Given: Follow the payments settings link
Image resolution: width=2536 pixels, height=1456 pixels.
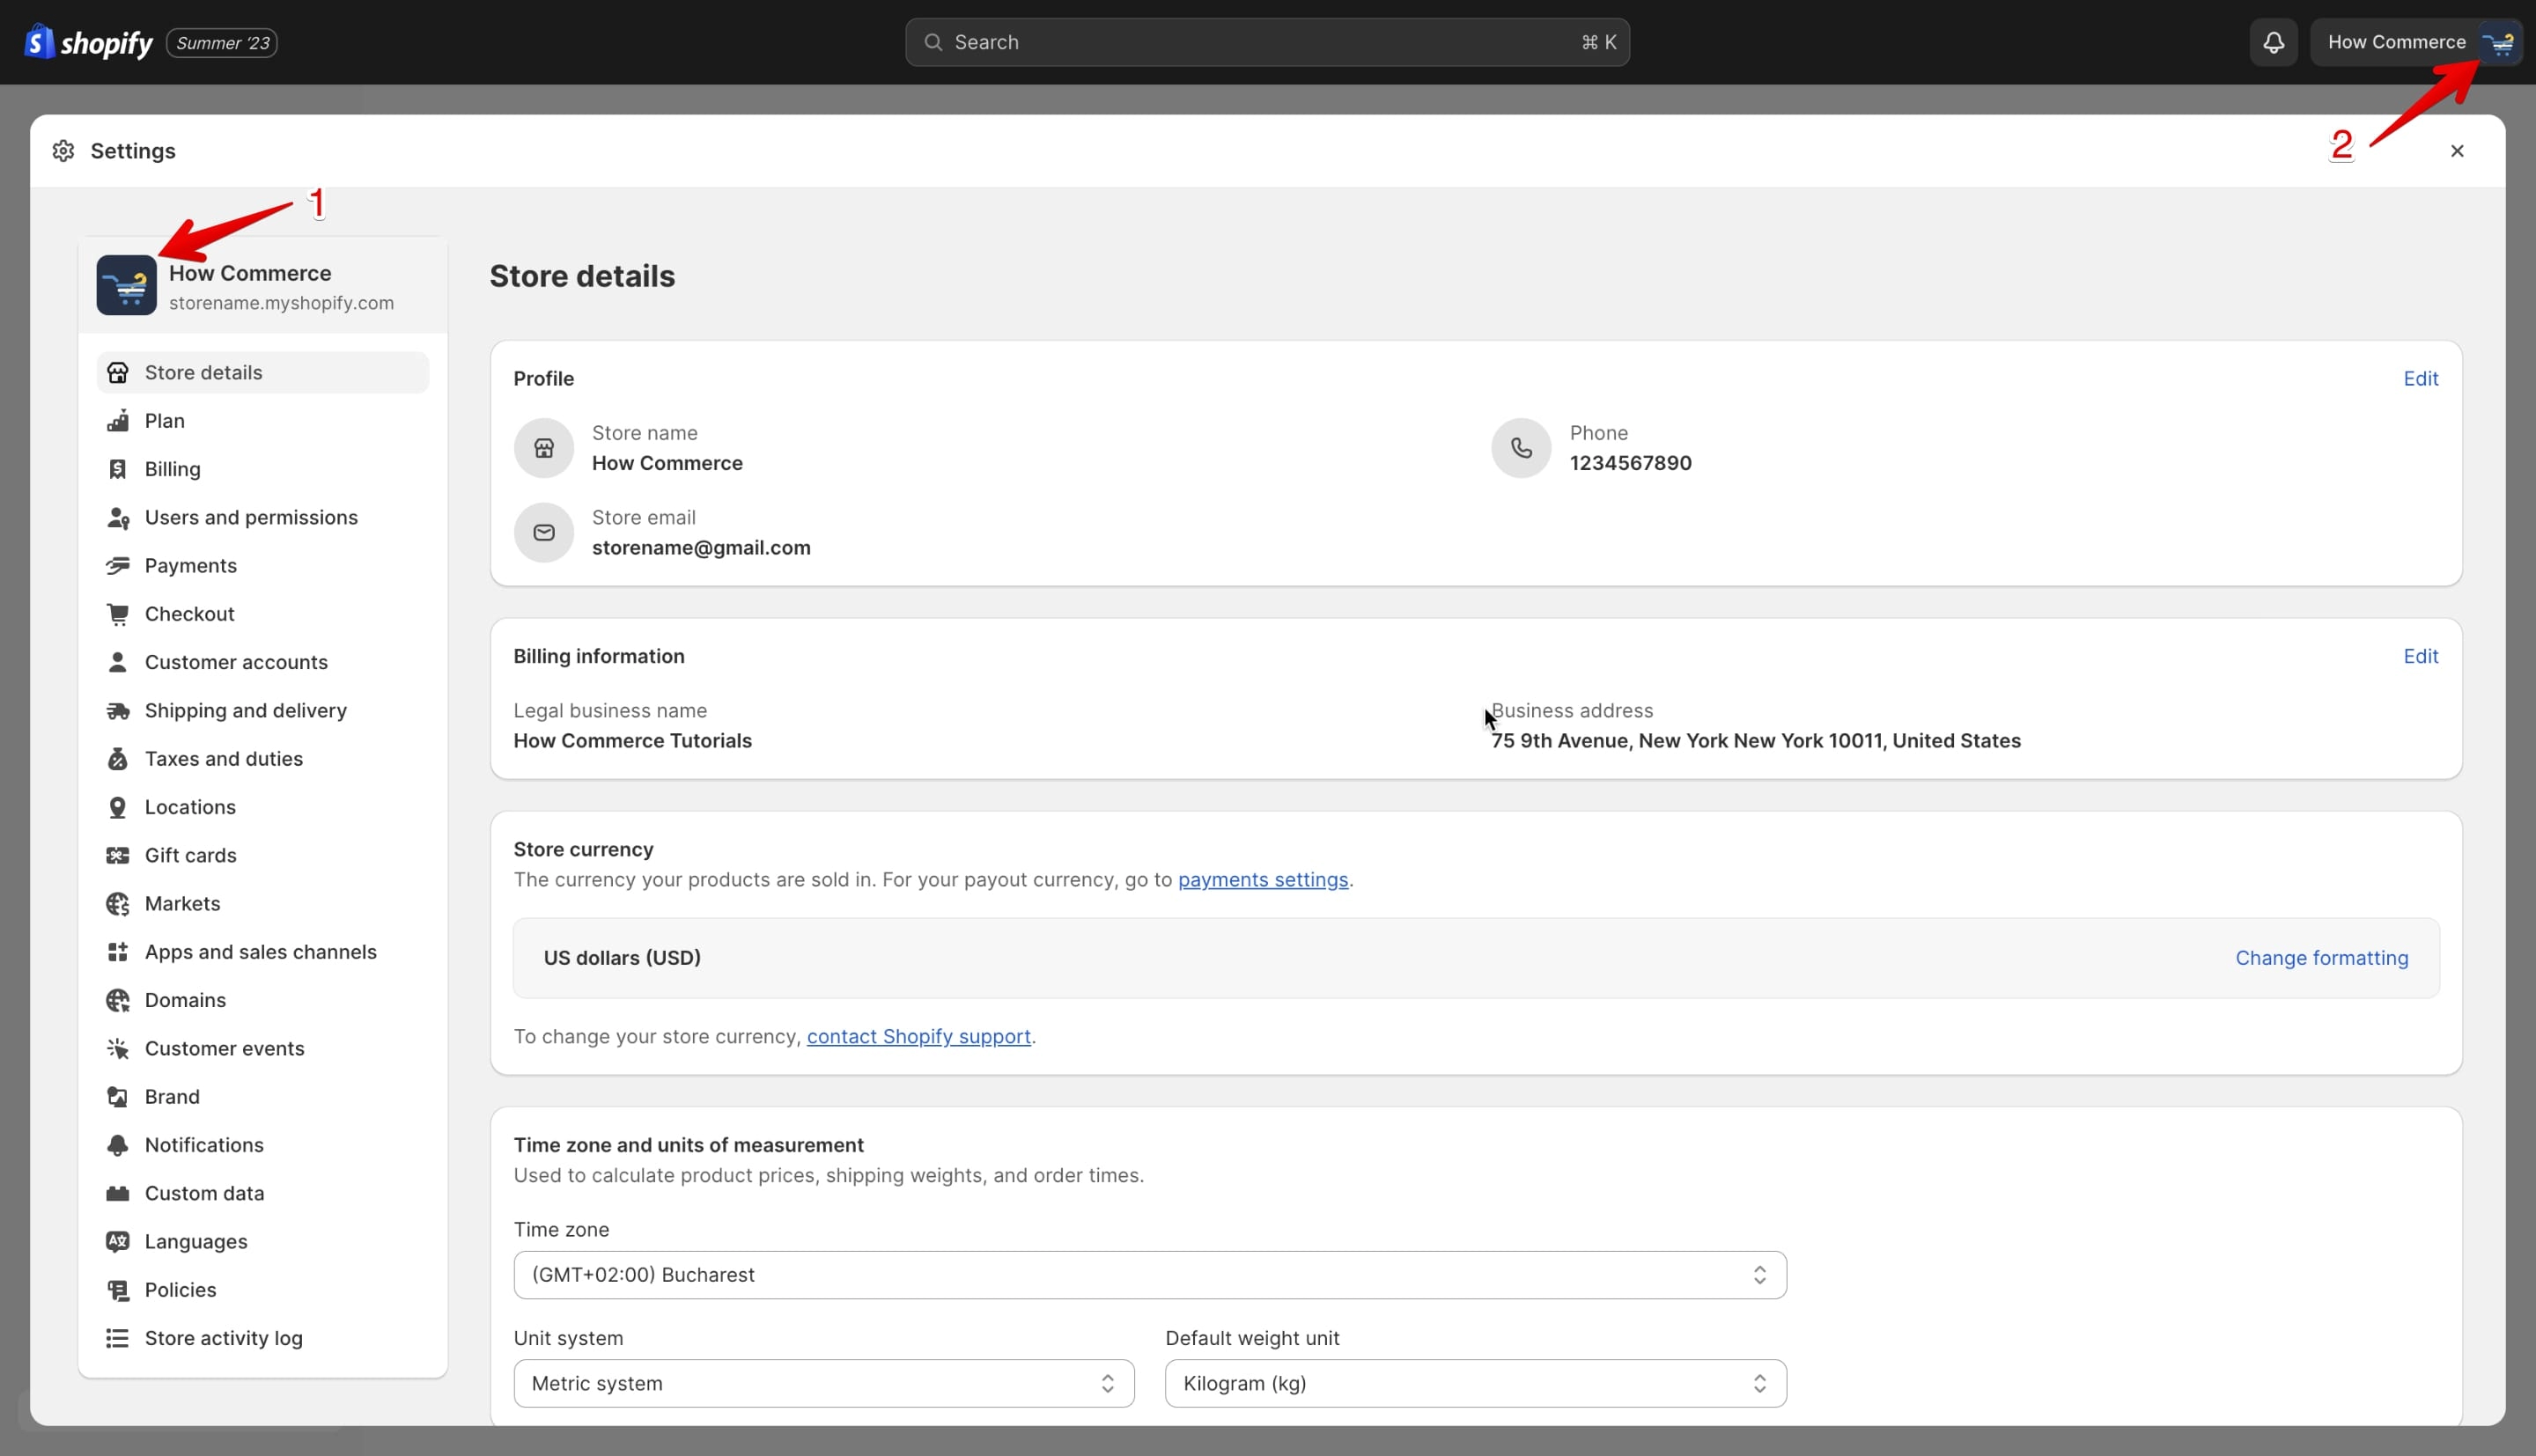Looking at the screenshot, I should pos(1262,879).
